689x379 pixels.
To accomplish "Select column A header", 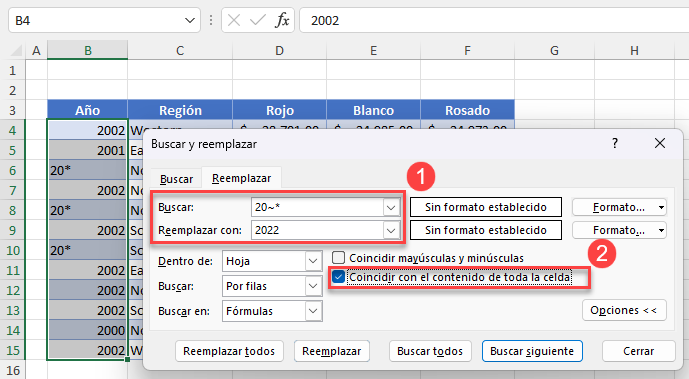I will tap(36, 51).
